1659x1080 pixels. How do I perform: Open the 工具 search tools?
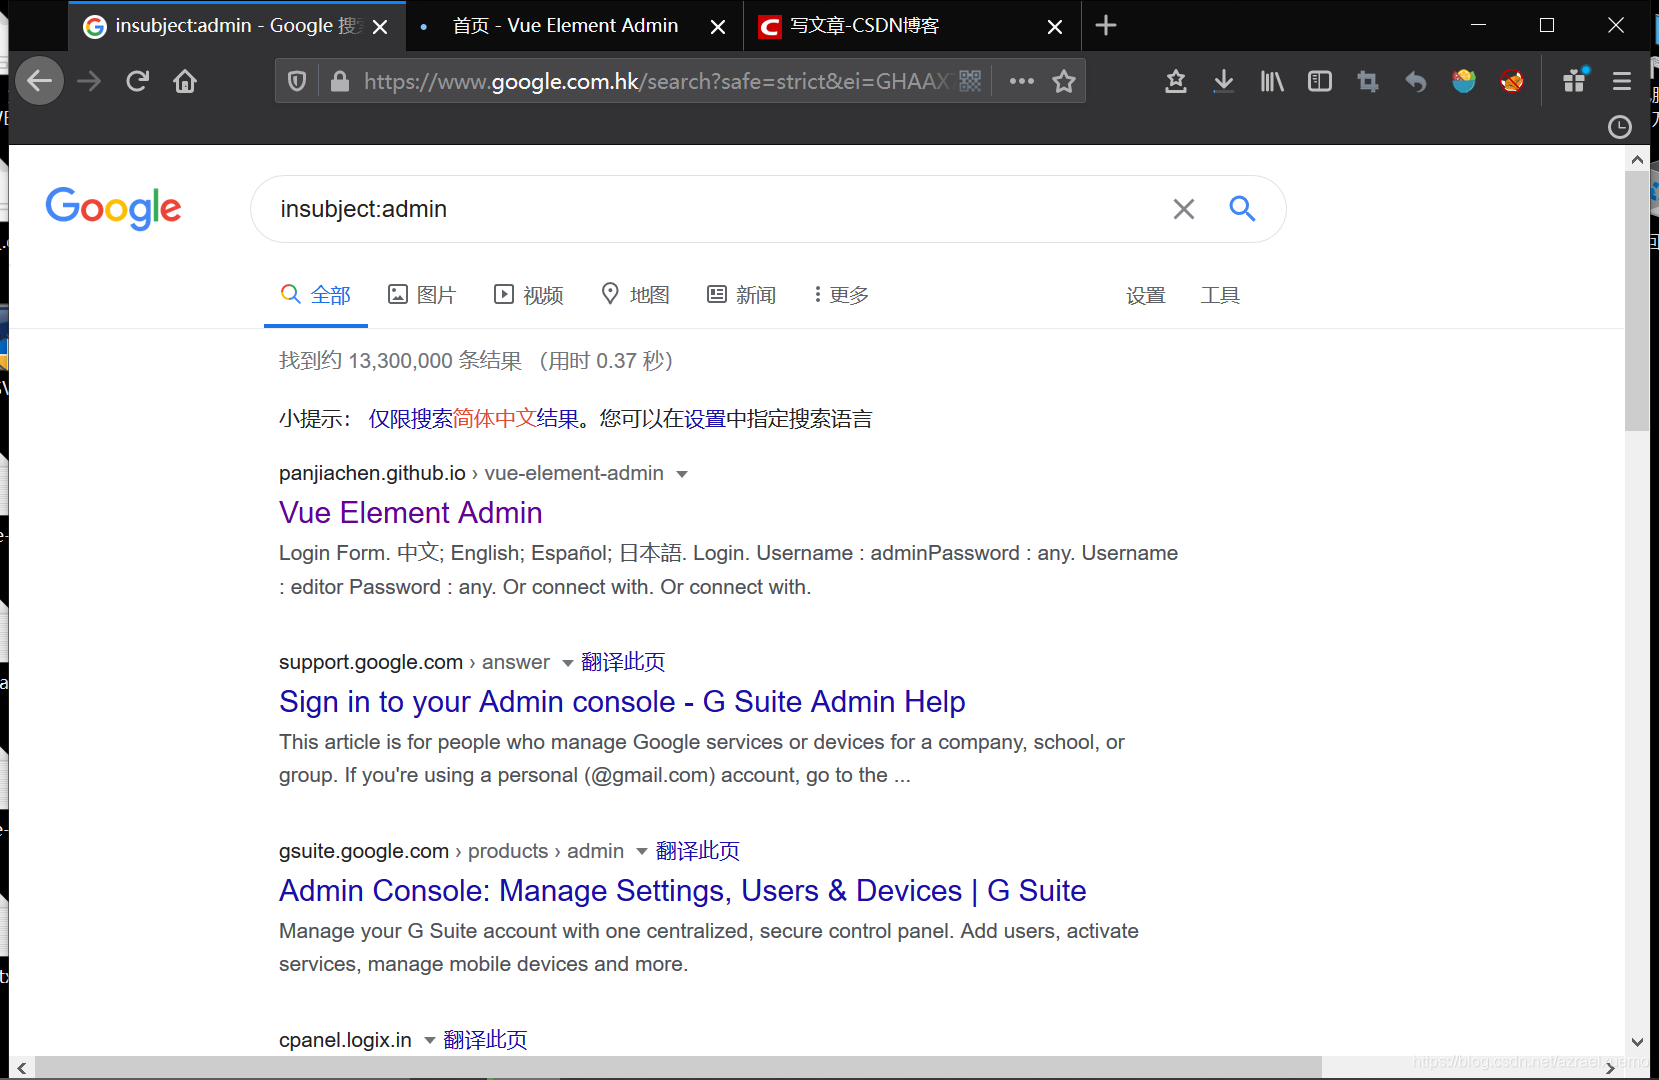pos(1220,295)
